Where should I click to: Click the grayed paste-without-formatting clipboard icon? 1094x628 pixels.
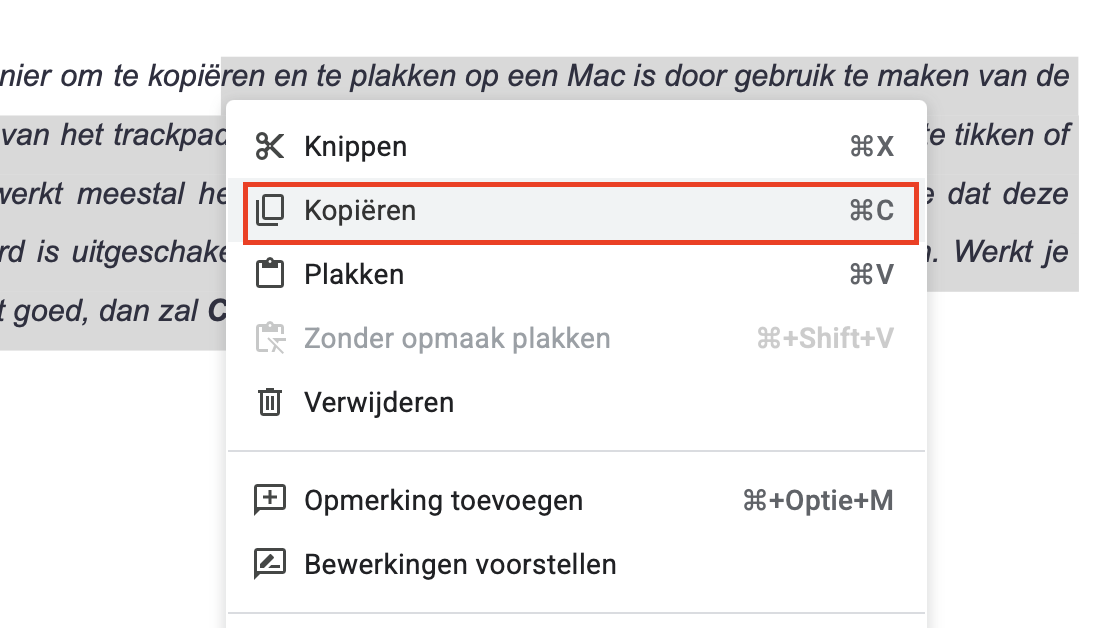(x=270, y=338)
